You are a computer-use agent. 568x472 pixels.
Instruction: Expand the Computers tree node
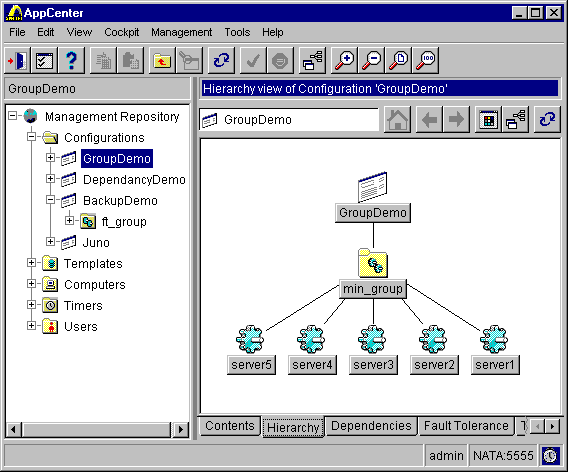(x=32, y=284)
